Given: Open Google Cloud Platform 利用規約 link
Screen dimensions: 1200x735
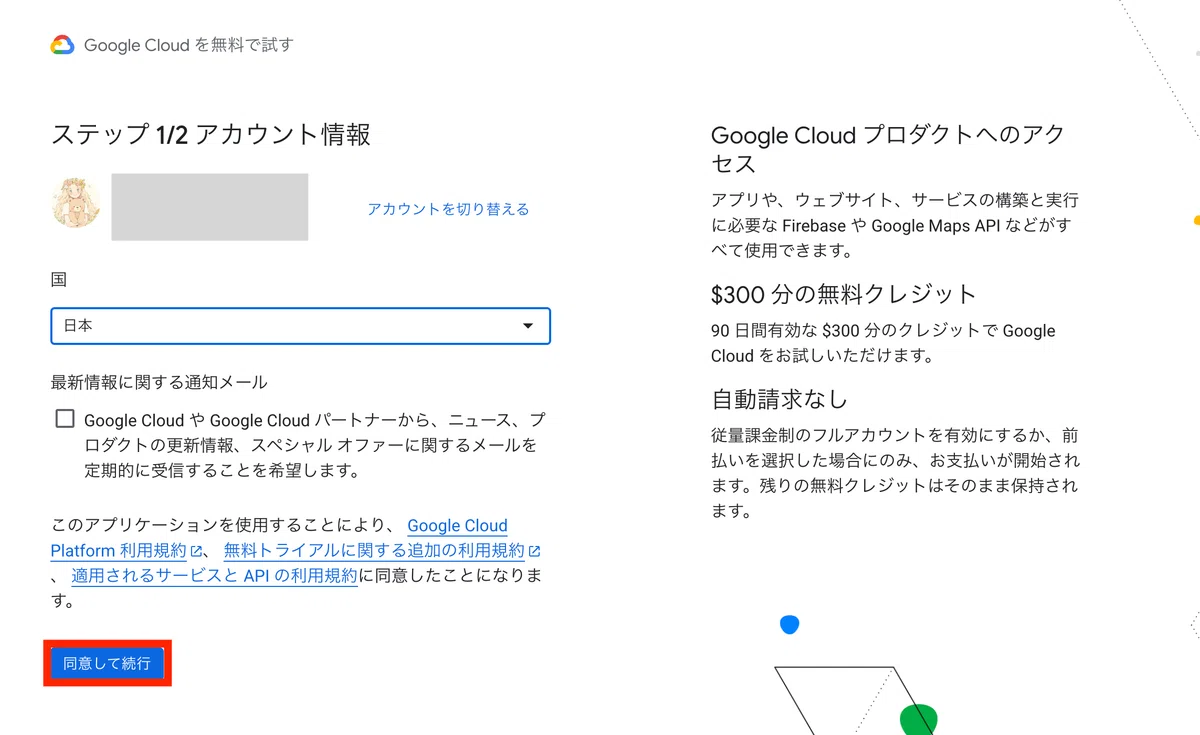Looking at the screenshot, I should (279, 538).
